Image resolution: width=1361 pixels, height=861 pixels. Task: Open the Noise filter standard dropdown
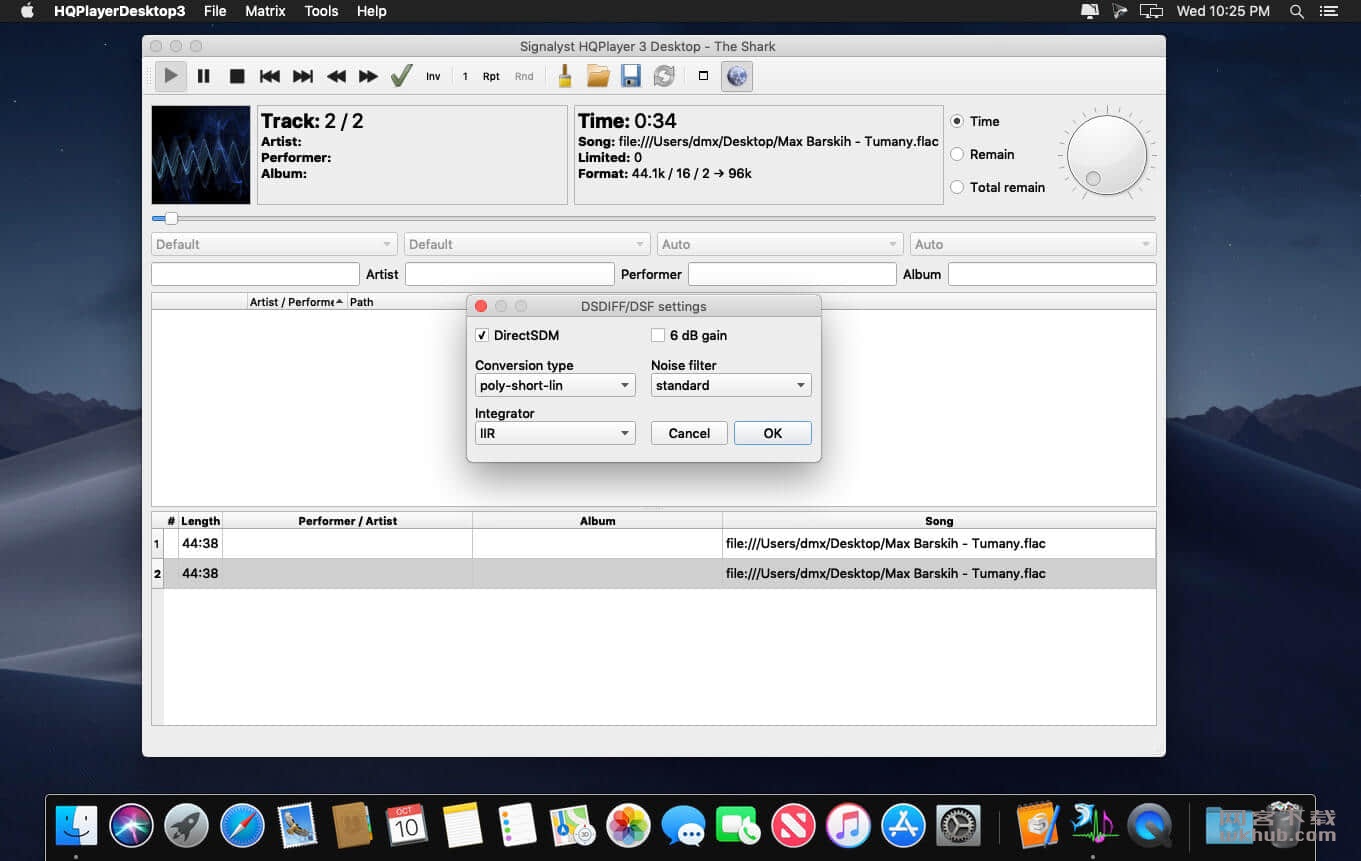coord(731,385)
